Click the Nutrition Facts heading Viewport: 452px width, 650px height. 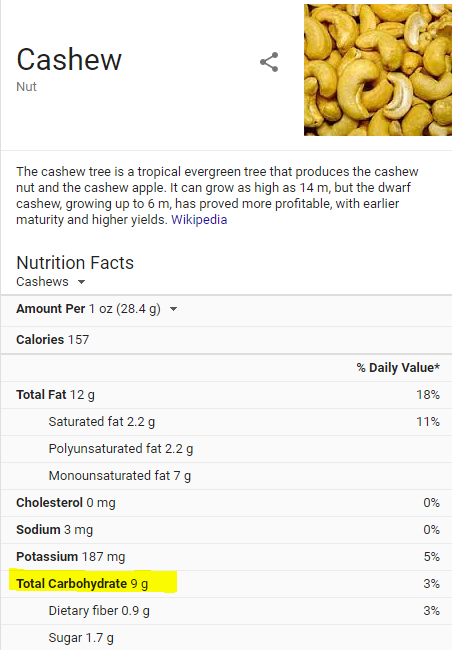pyautogui.click(x=75, y=263)
